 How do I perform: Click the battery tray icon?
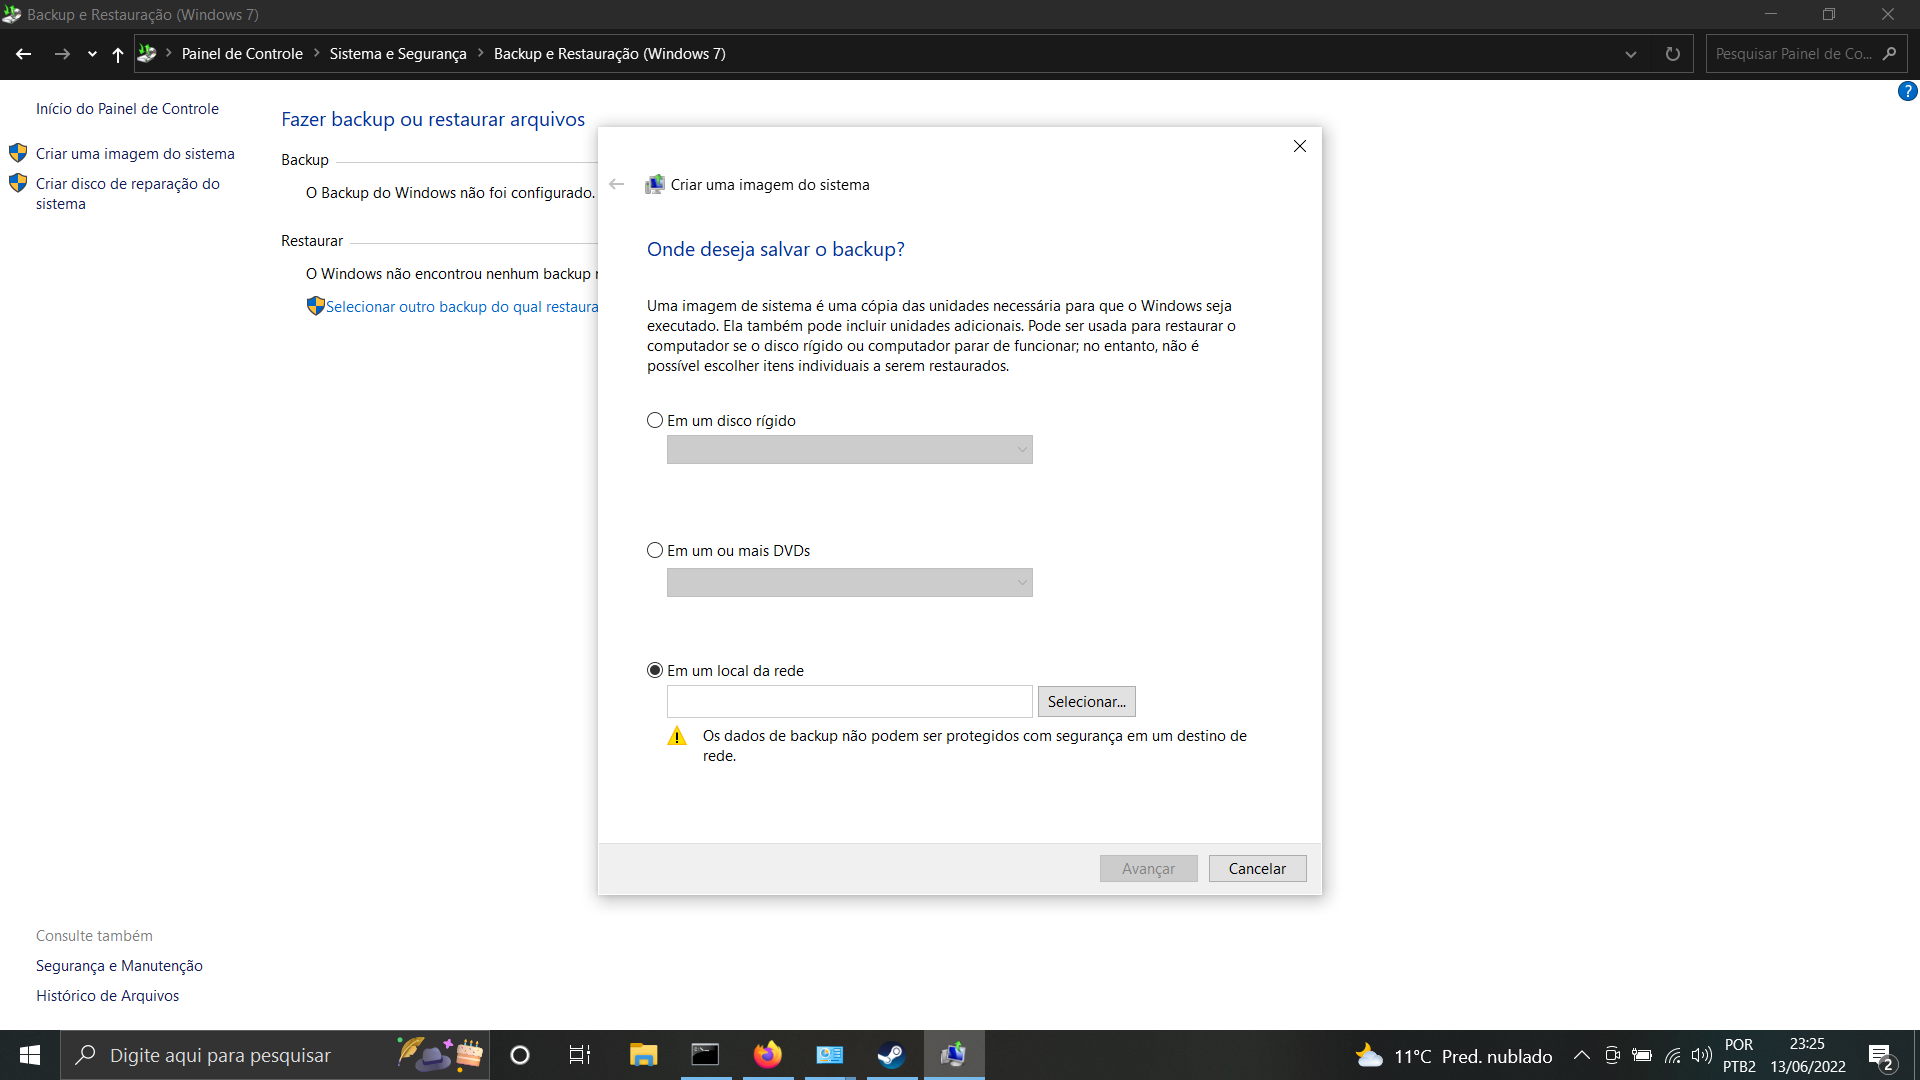1642,1055
